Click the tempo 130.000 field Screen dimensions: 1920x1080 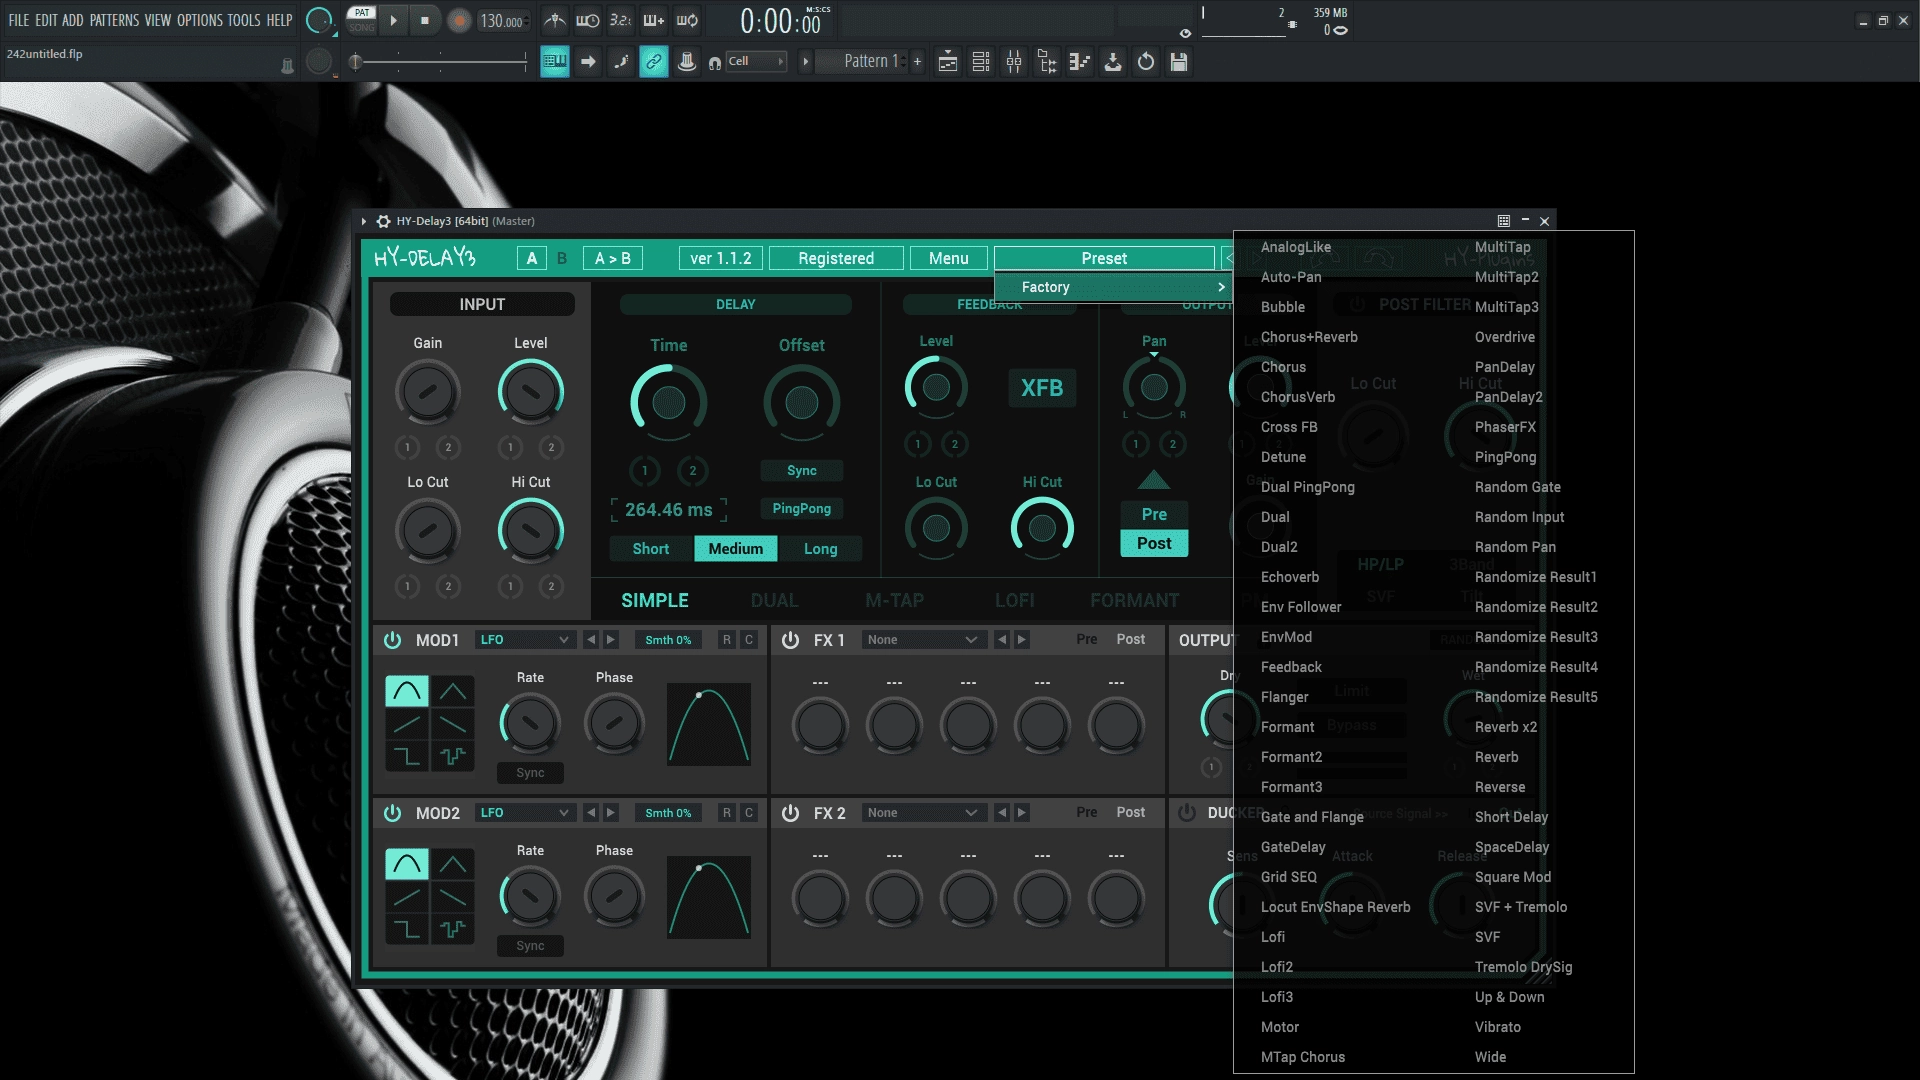click(x=502, y=21)
